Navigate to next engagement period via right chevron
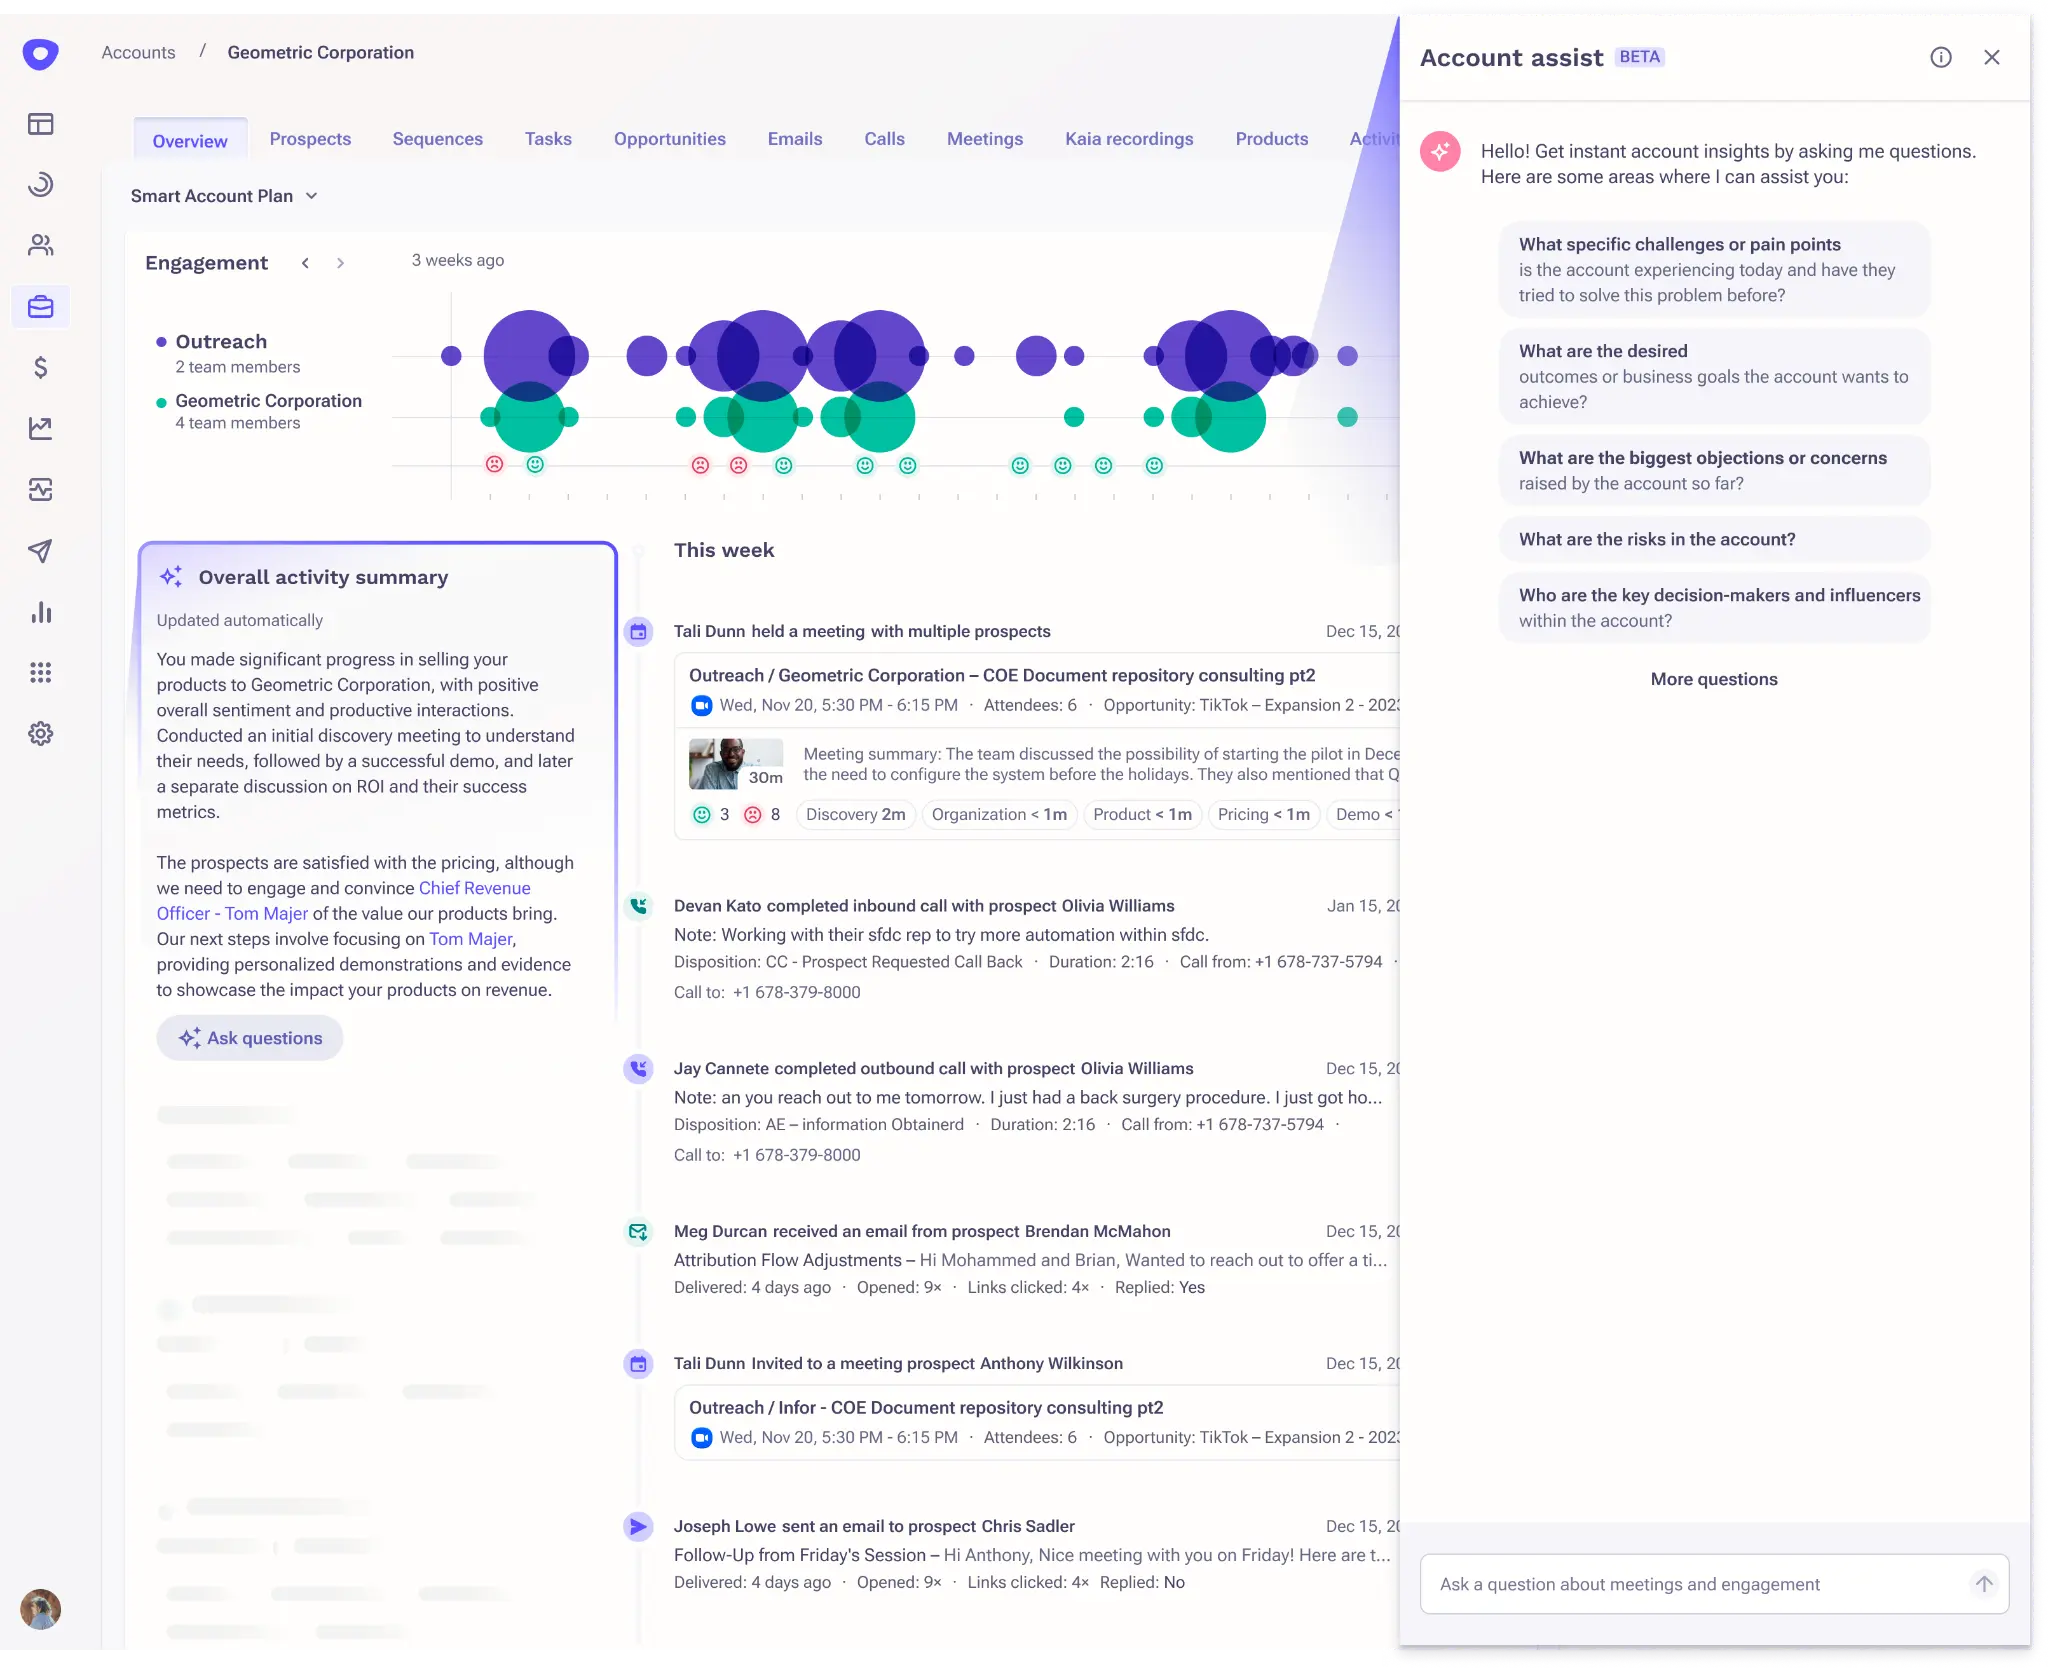The width and height of the screenshot is (2048, 1668). click(340, 262)
